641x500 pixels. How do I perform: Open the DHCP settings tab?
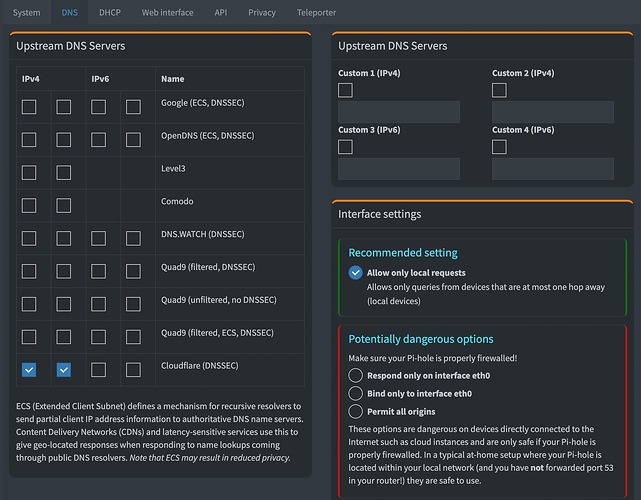click(x=109, y=13)
